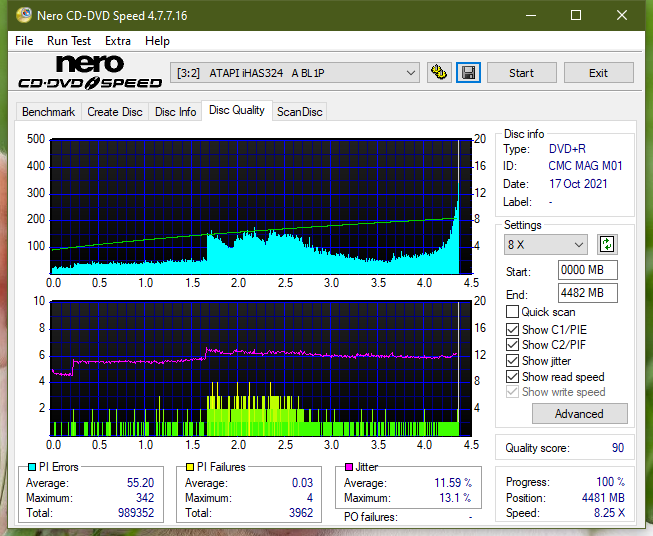Click PI Errors total 989352
This screenshot has height=536, width=653.
pyautogui.click(x=136, y=513)
